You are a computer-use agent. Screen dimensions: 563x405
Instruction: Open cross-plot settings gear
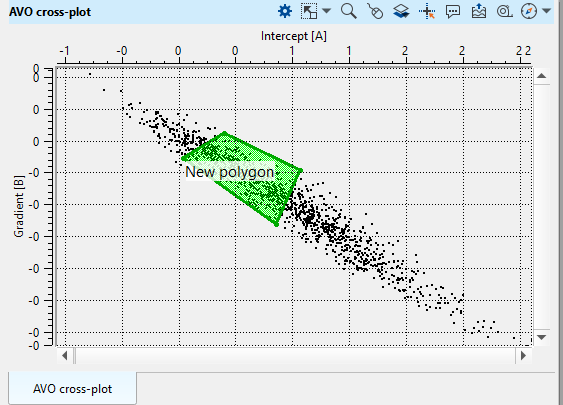click(285, 11)
